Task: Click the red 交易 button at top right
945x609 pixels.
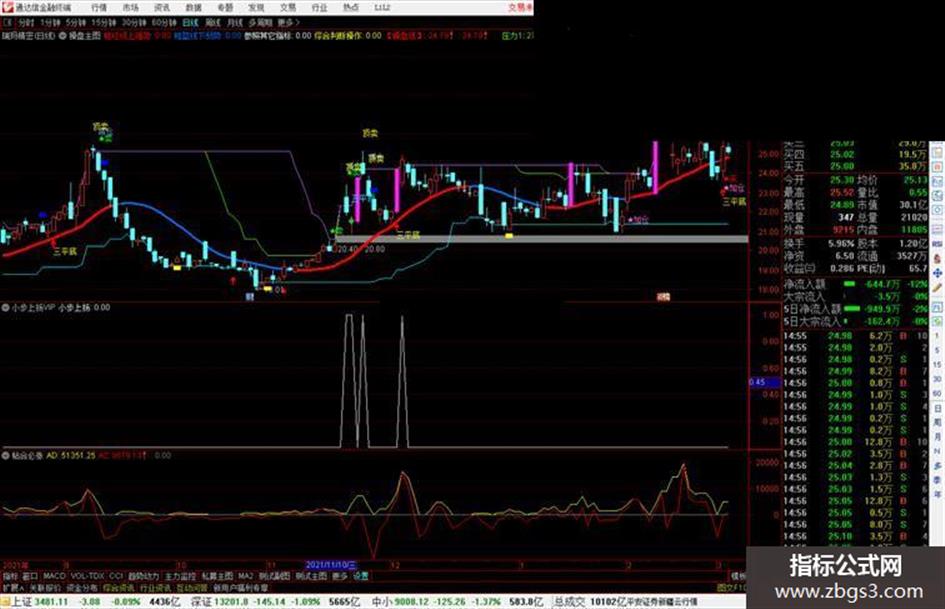Action: tap(519, 7)
